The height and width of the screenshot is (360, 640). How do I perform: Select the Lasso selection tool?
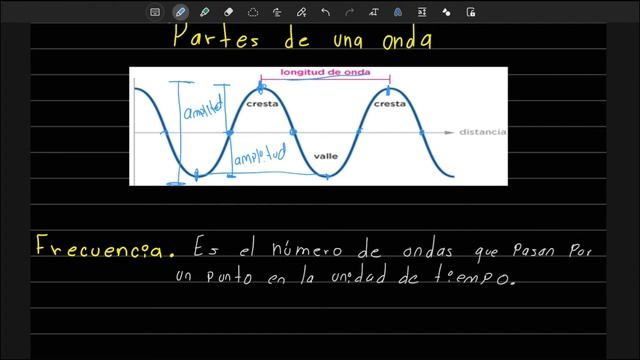(x=253, y=12)
